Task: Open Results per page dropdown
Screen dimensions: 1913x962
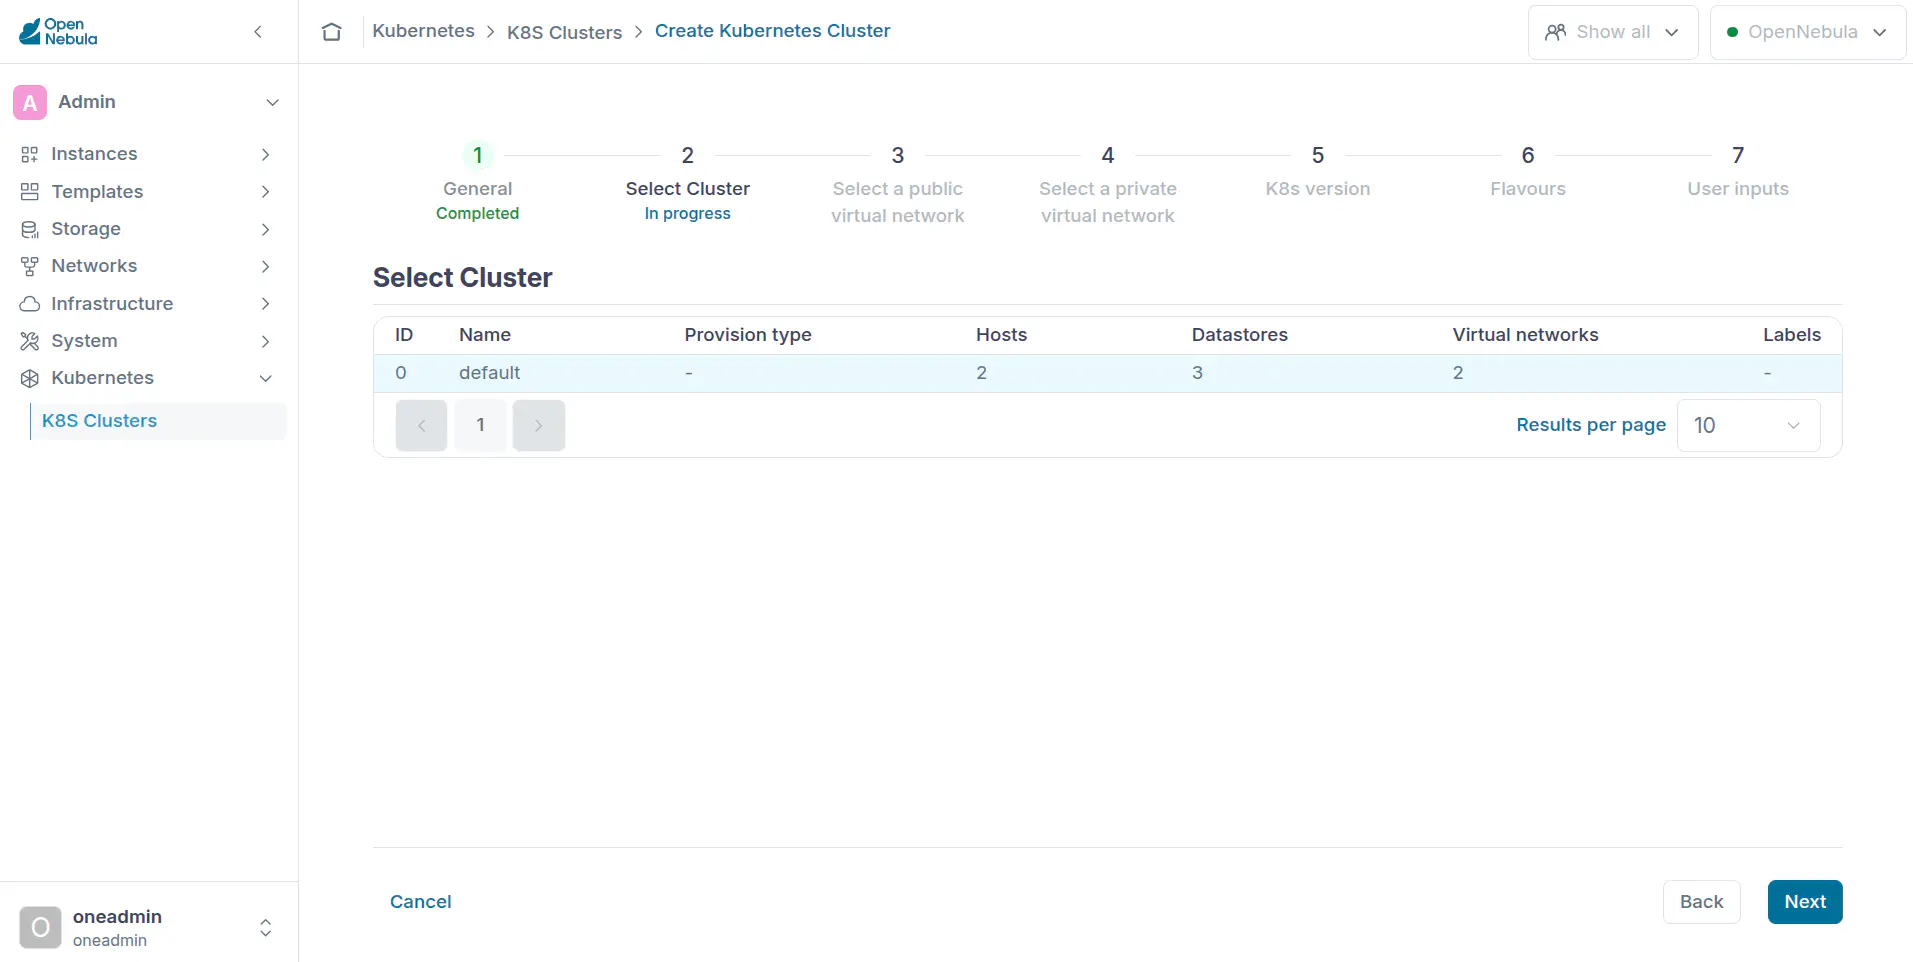Action: (x=1748, y=425)
